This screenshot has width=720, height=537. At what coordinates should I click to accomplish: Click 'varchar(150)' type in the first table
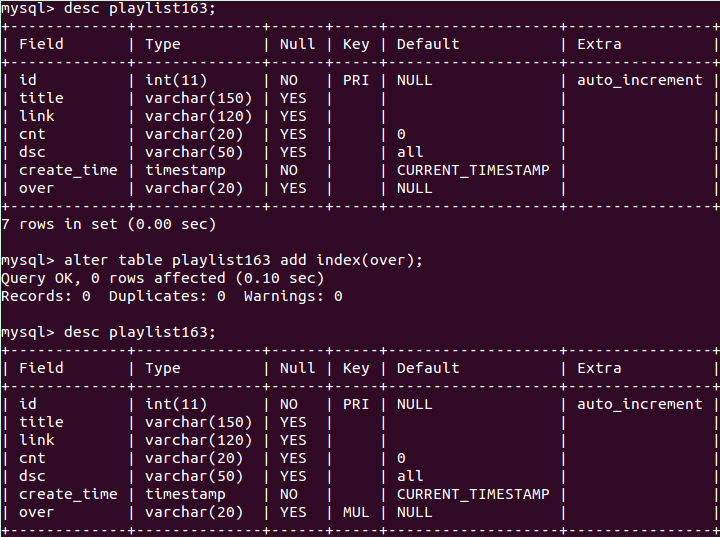coord(198,98)
